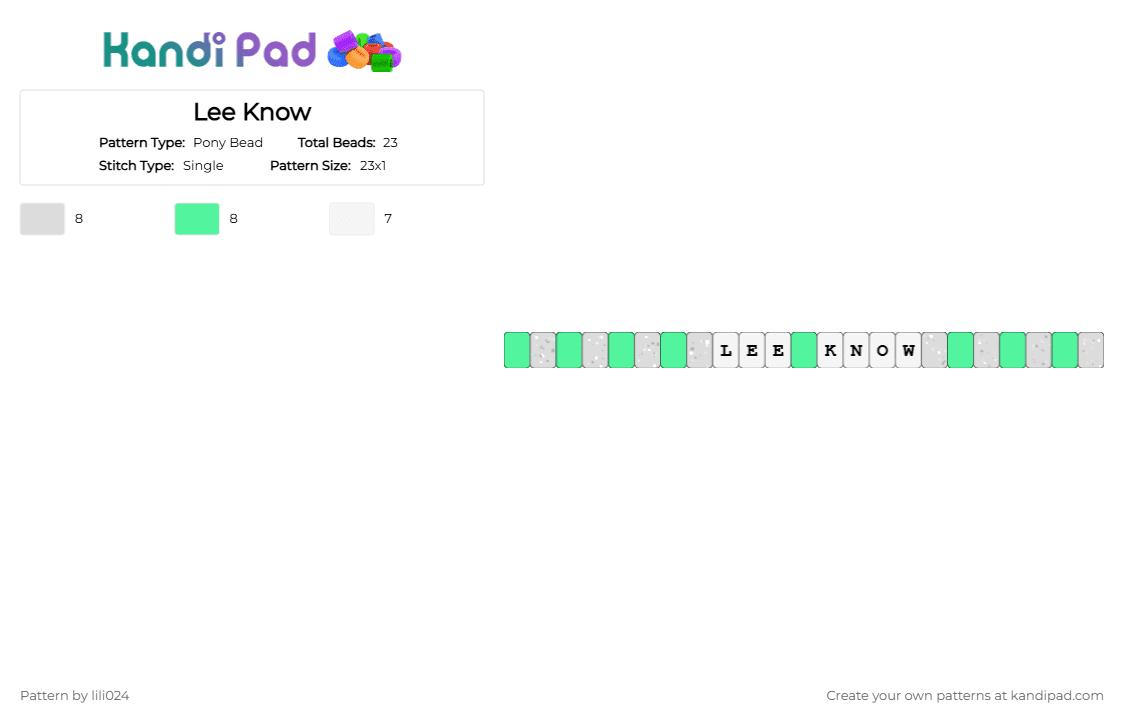Click the count 7 beside white swatch
Screen dimensions: 1124x720
388,219
